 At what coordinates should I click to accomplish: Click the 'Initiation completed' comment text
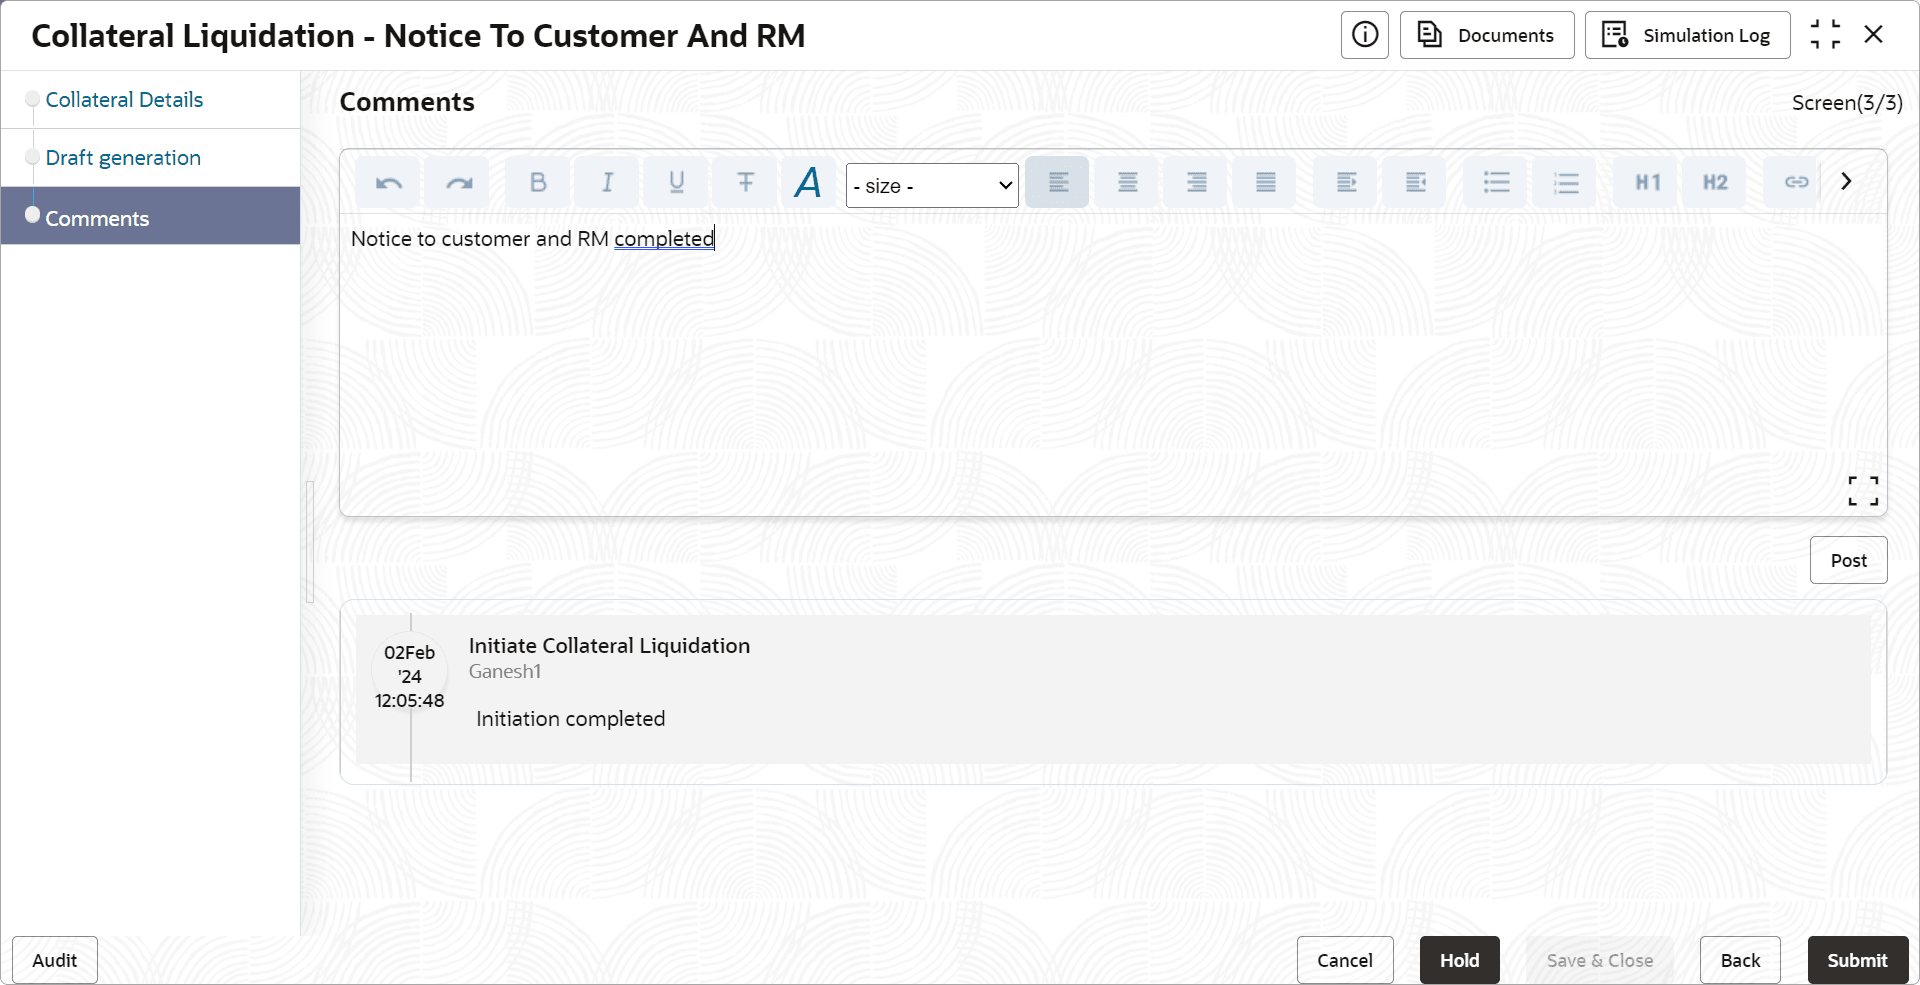570,719
